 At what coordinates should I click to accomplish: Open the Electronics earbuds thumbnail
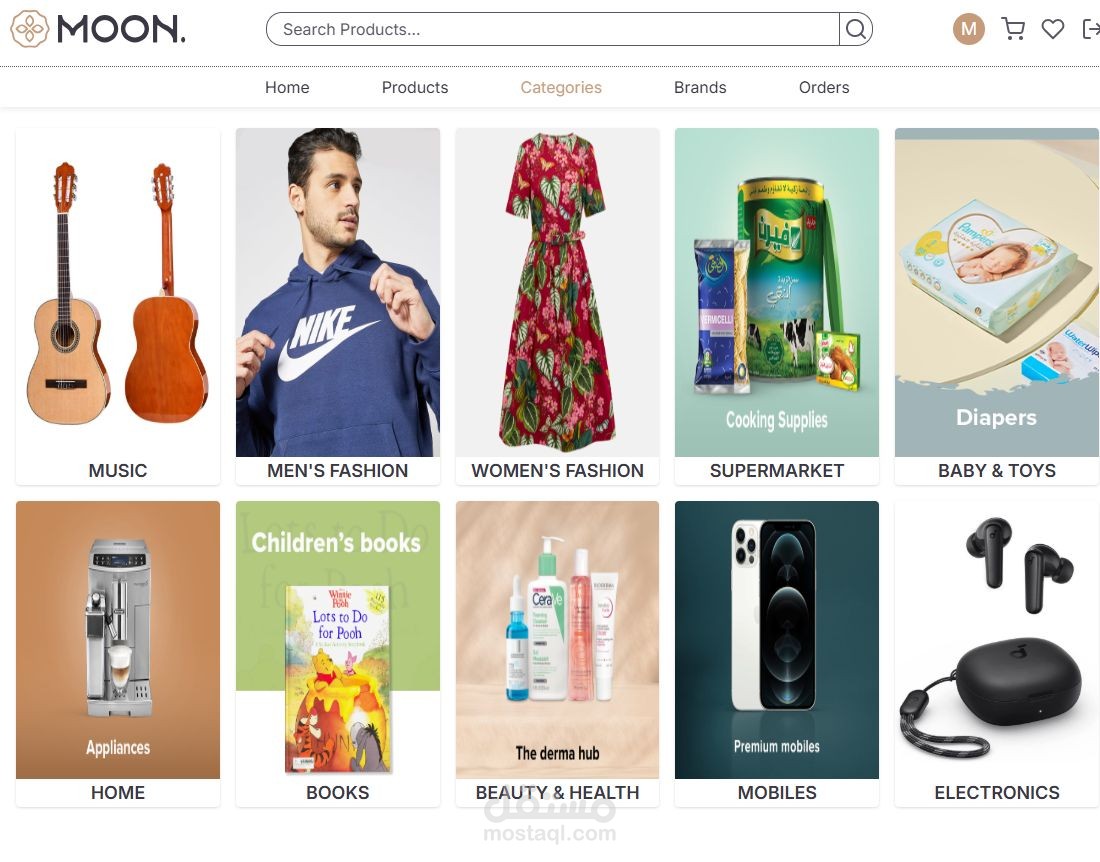[997, 640]
